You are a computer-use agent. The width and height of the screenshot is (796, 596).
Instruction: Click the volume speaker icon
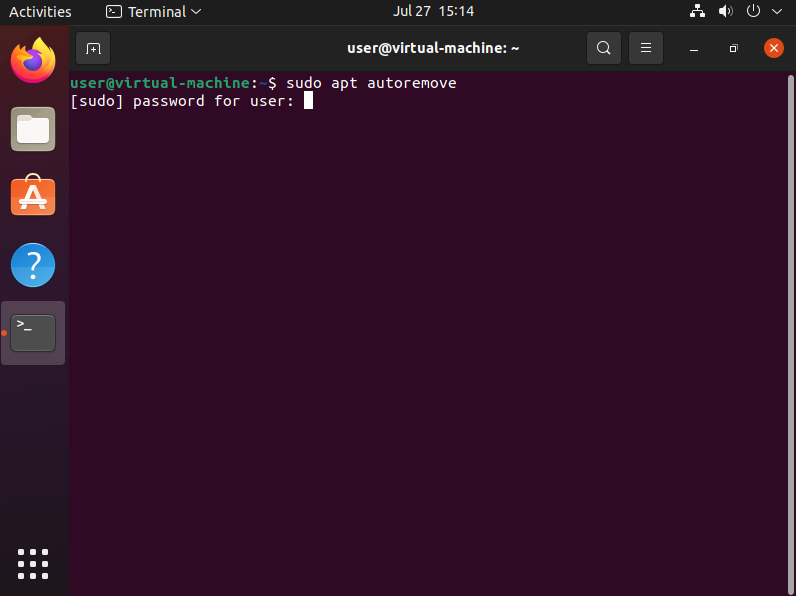[726, 12]
